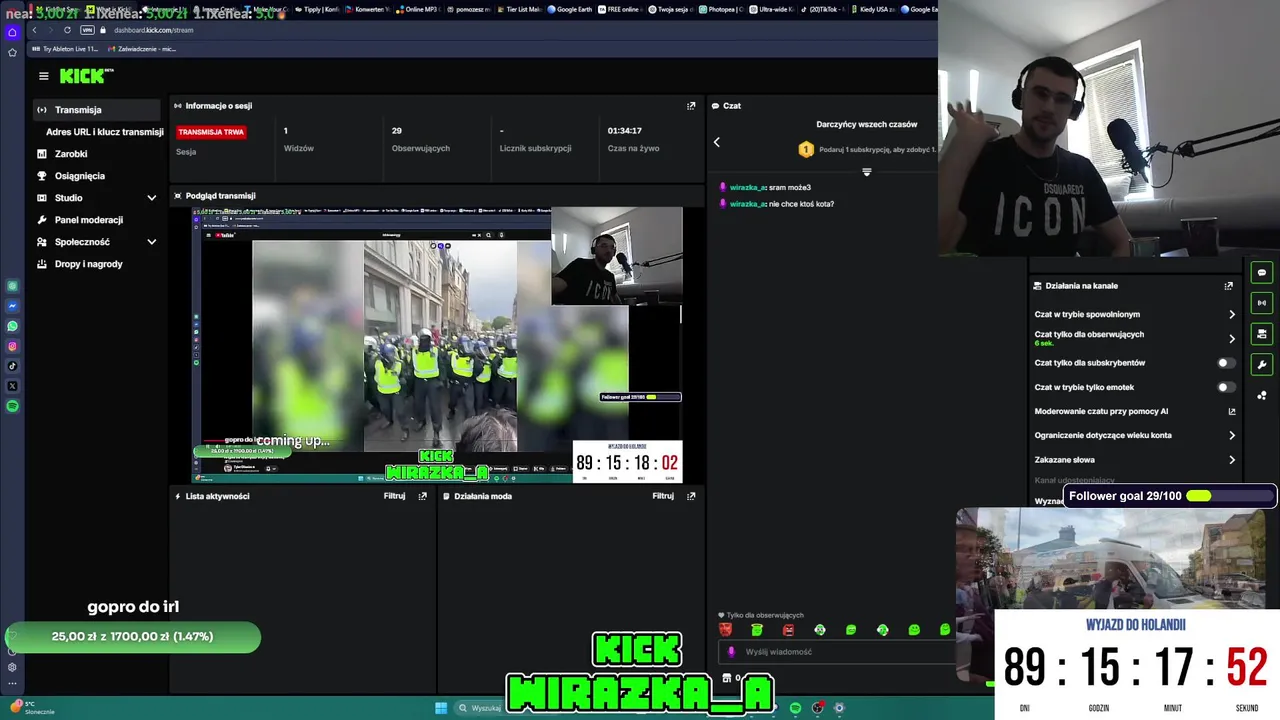Screen dimensions: 1280x720
Task: Open Czat w trybie spowolnionym settings
Action: coord(1135,314)
